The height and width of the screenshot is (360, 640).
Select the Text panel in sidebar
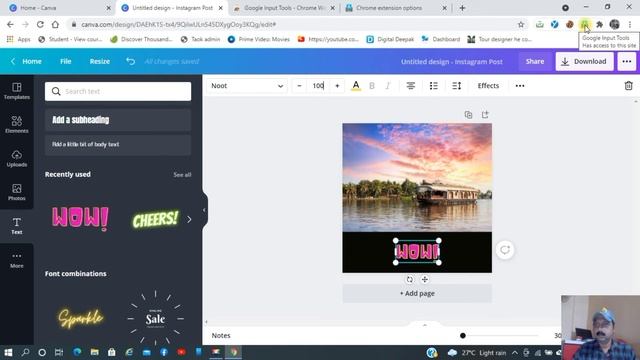[x=17, y=226]
